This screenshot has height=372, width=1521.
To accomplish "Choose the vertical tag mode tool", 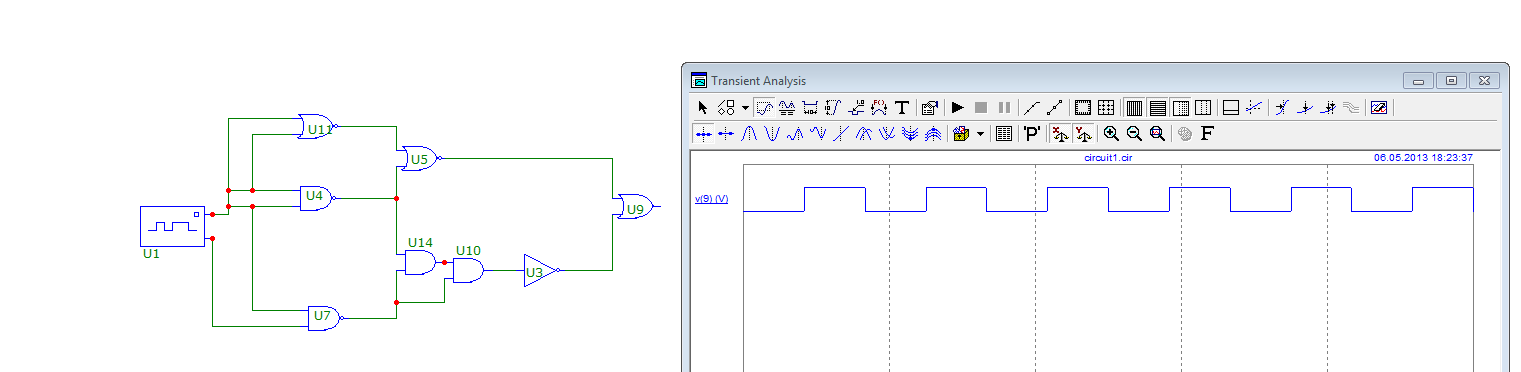I will (x=832, y=107).
